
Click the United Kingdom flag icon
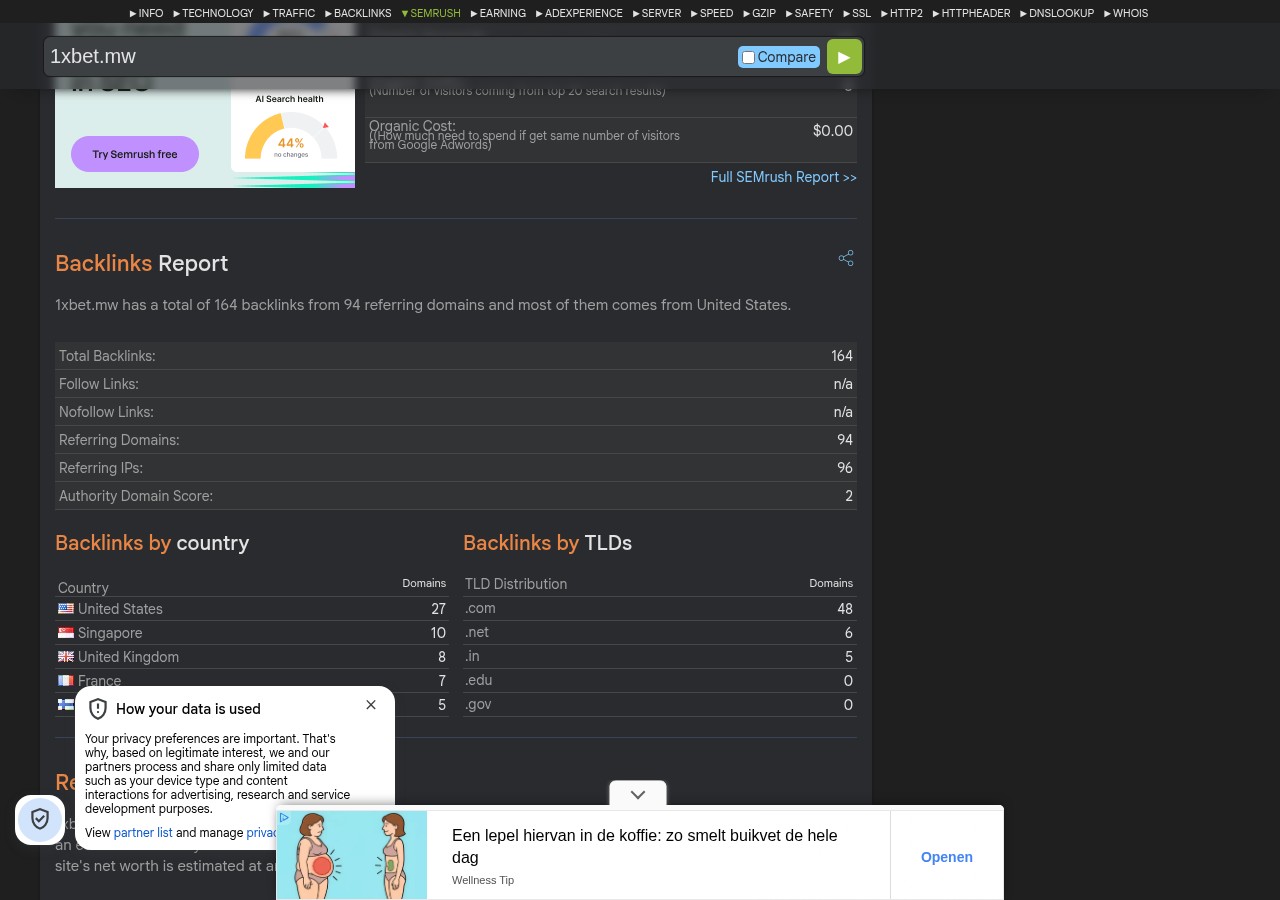tap(66, 656)
